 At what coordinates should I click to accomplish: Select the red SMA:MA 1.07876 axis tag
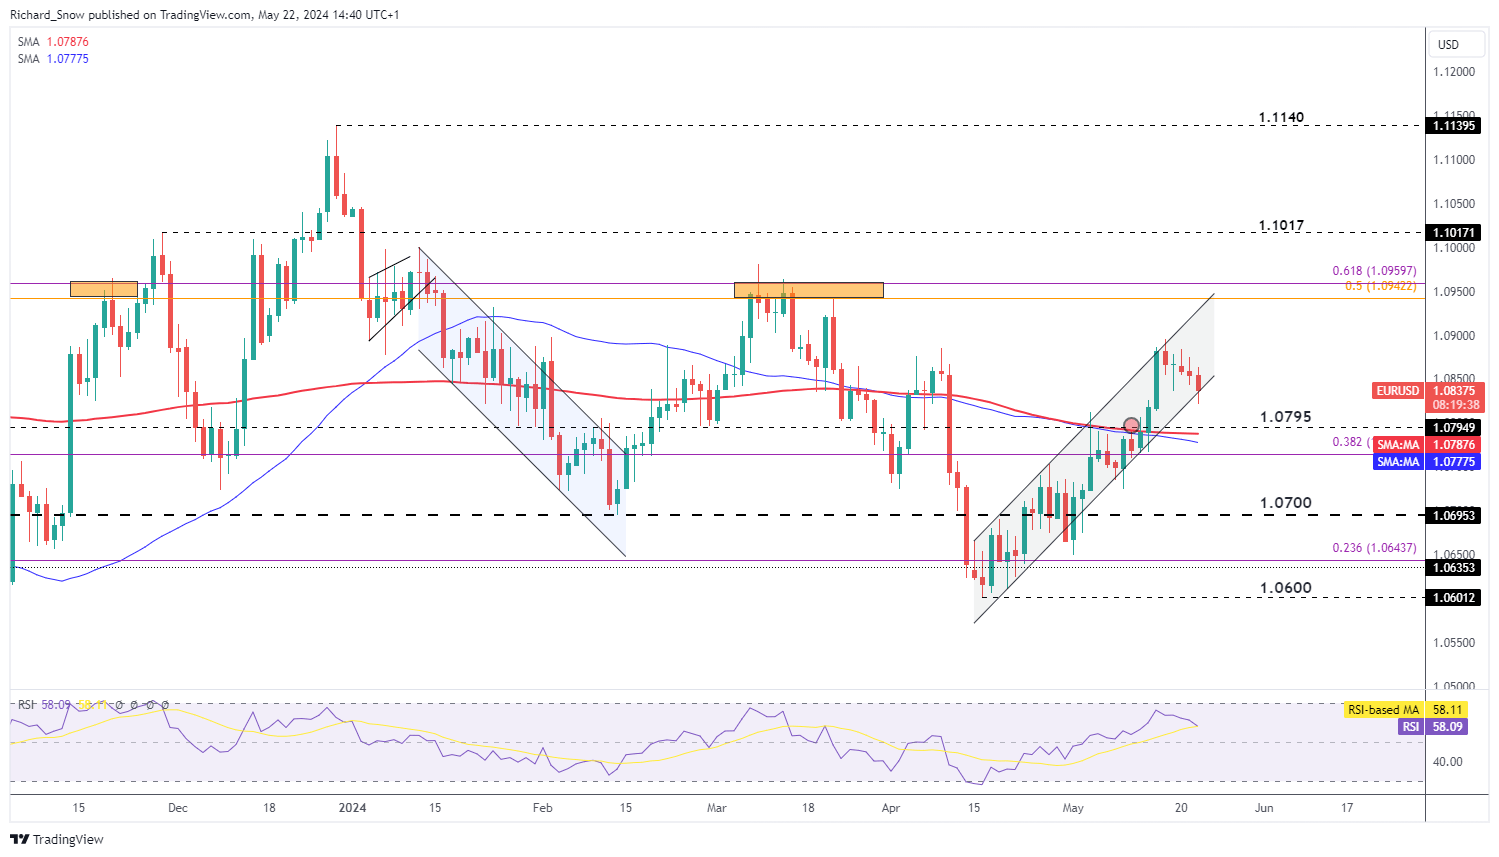(x=1427, y=445)
